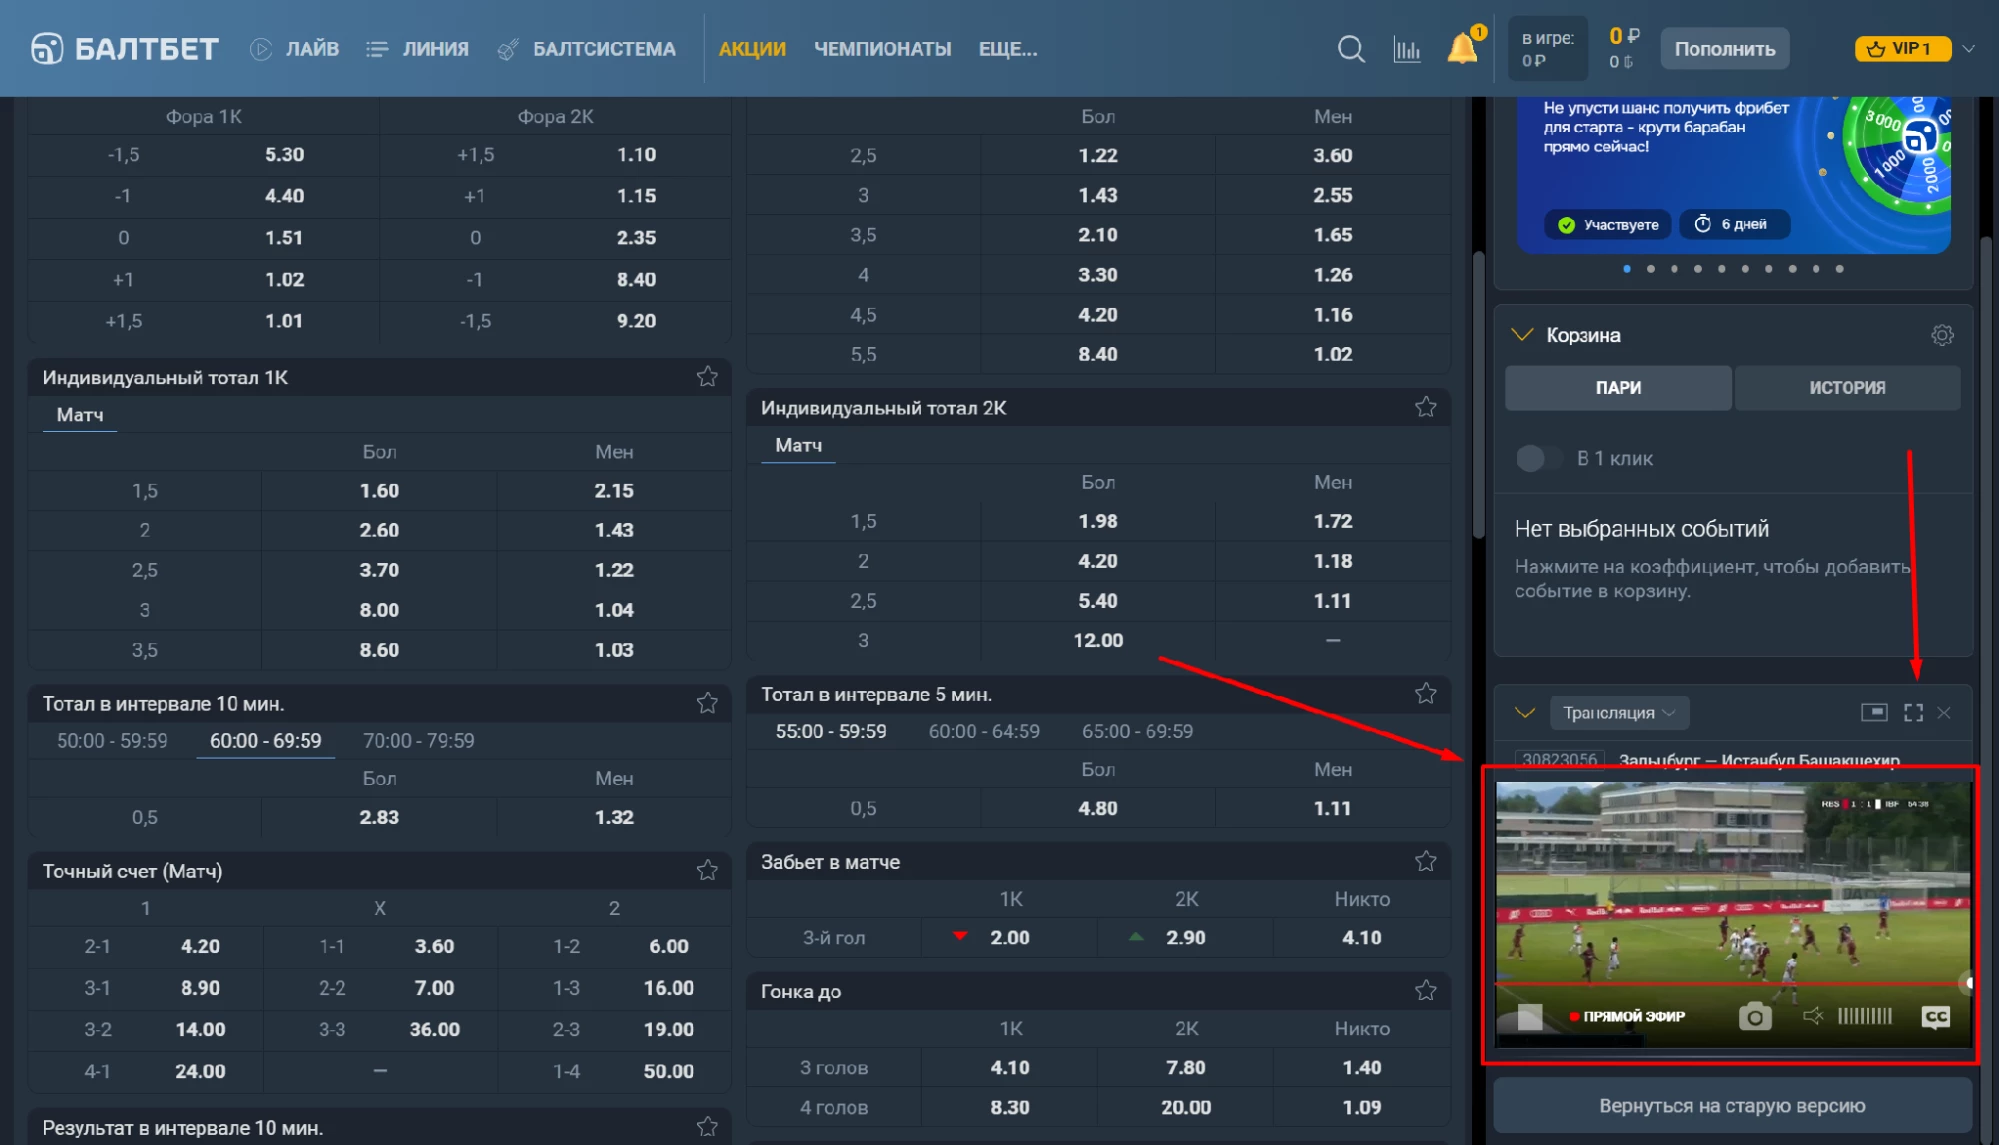Star the Результат в интервале 10 мин. market
This screenshot has width=1999, height=1145.
[707, 1127]
